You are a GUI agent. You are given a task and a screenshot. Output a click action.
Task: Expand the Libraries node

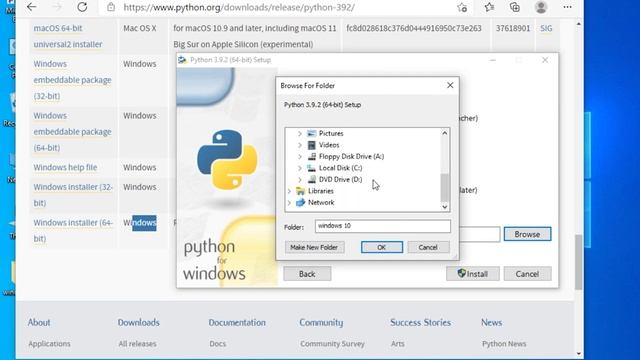[289, 191]
